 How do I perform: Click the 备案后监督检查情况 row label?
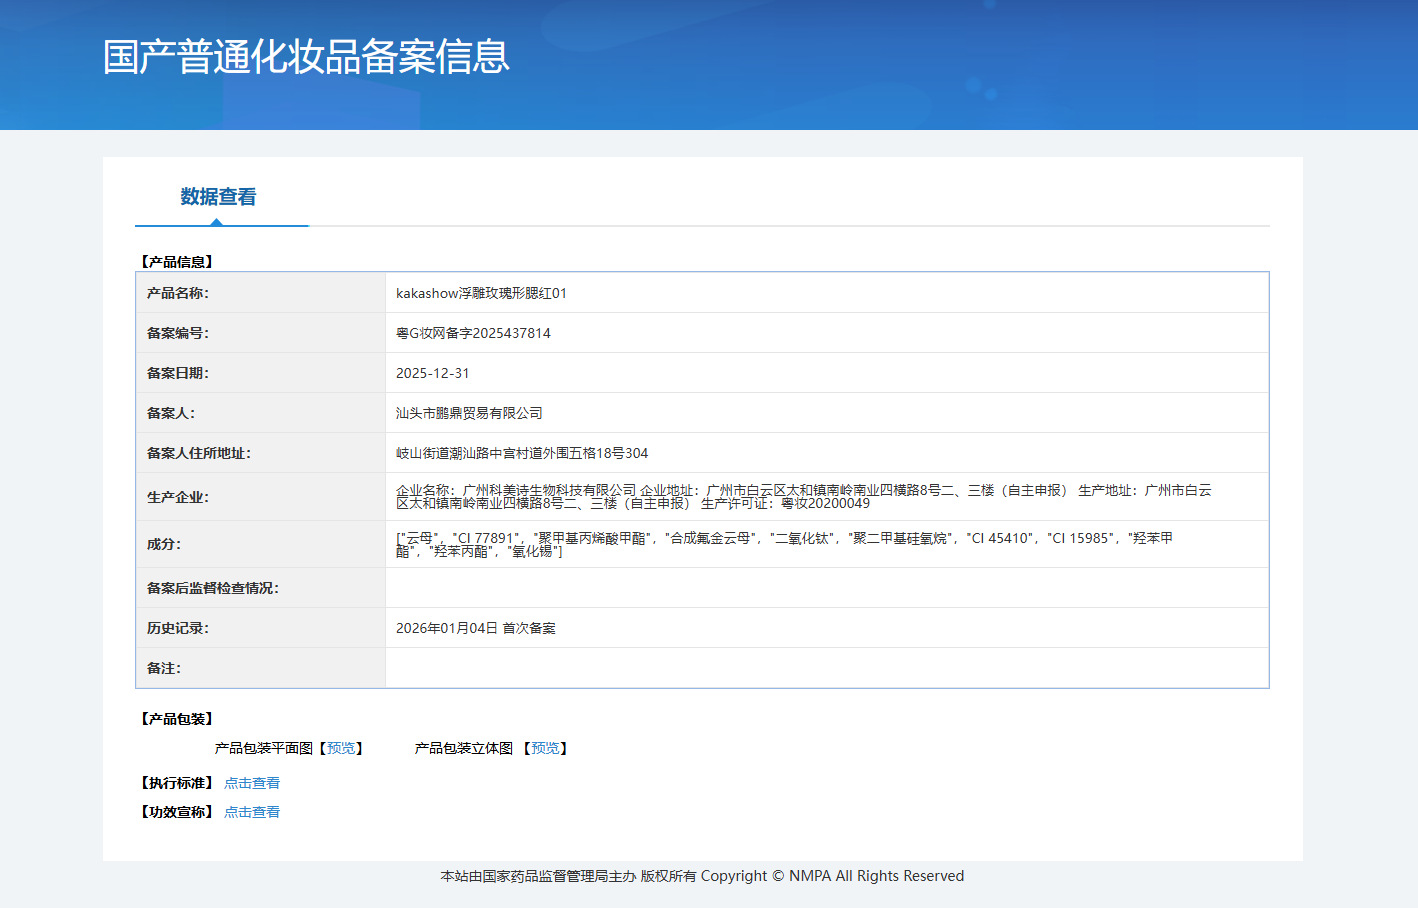pyautogui.click(x=213, y=588)
